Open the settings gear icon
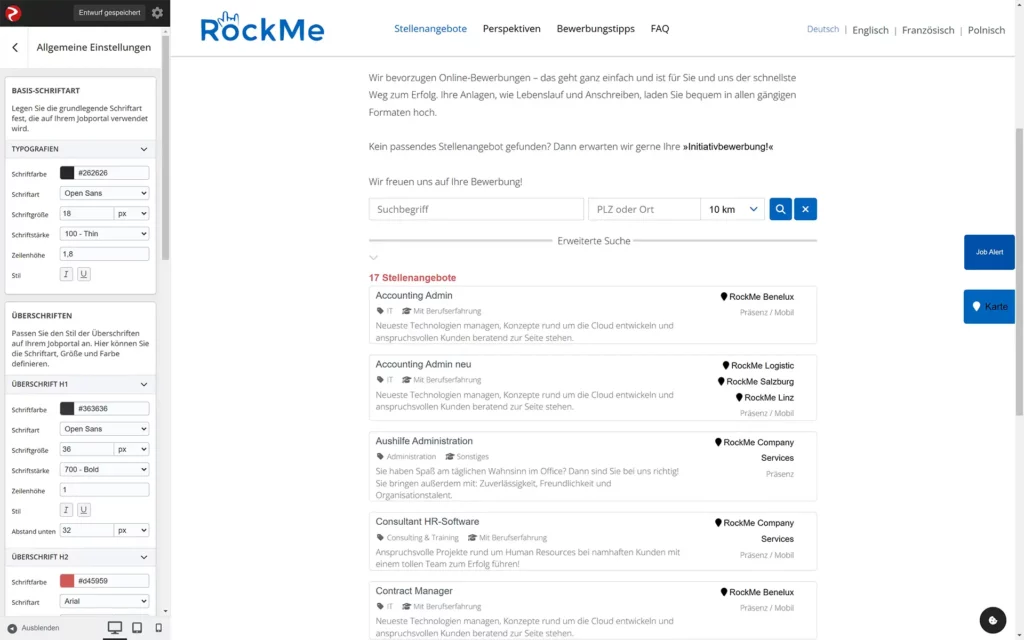This screenshot has width=1024, height=640. [157, 13]
